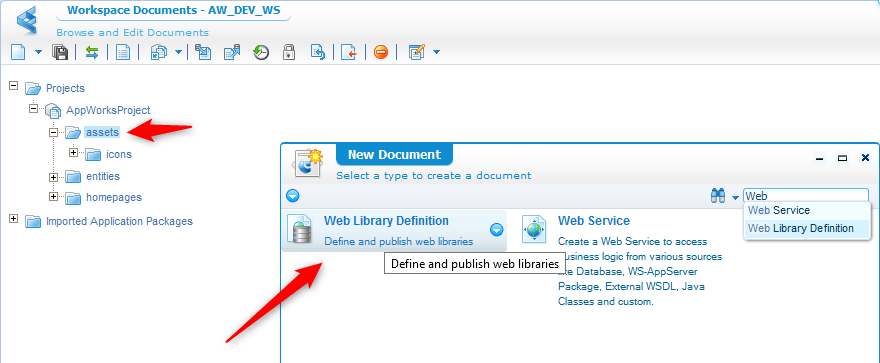880x363 pixels.
Task: Close the New Document dialog
Action: point(865,158)
